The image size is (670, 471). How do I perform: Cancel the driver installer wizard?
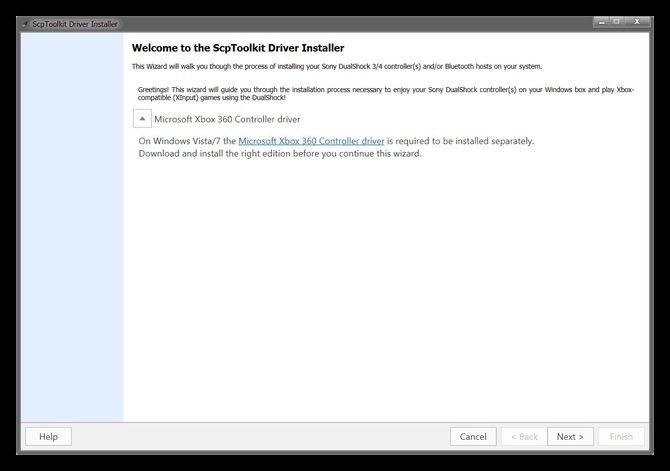click(x=473, y=436)
